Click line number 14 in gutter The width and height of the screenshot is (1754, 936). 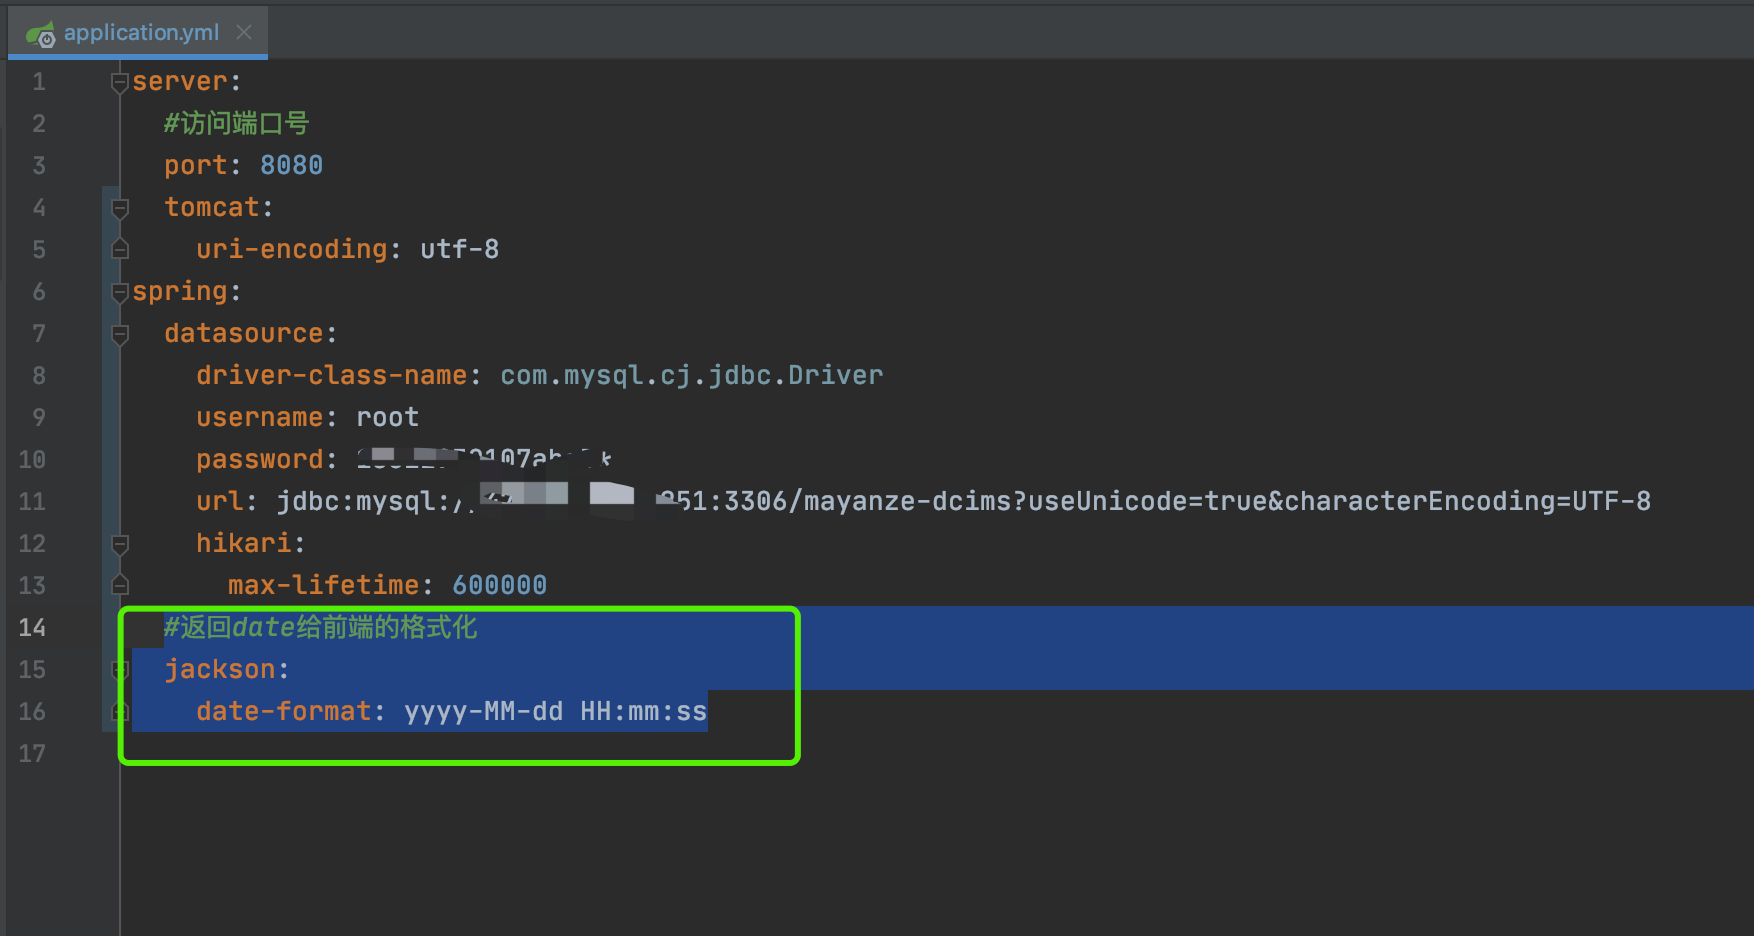pos(32,627)
